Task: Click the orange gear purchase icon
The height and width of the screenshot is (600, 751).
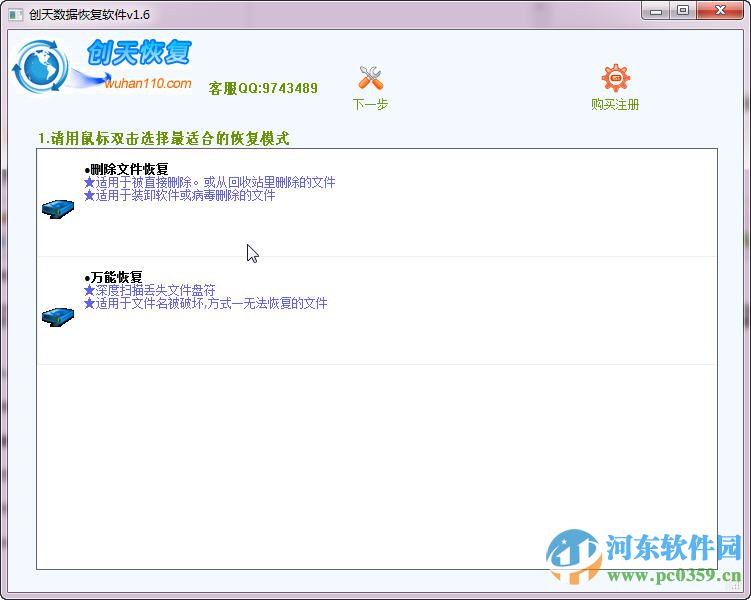Action: pos(615,78)
